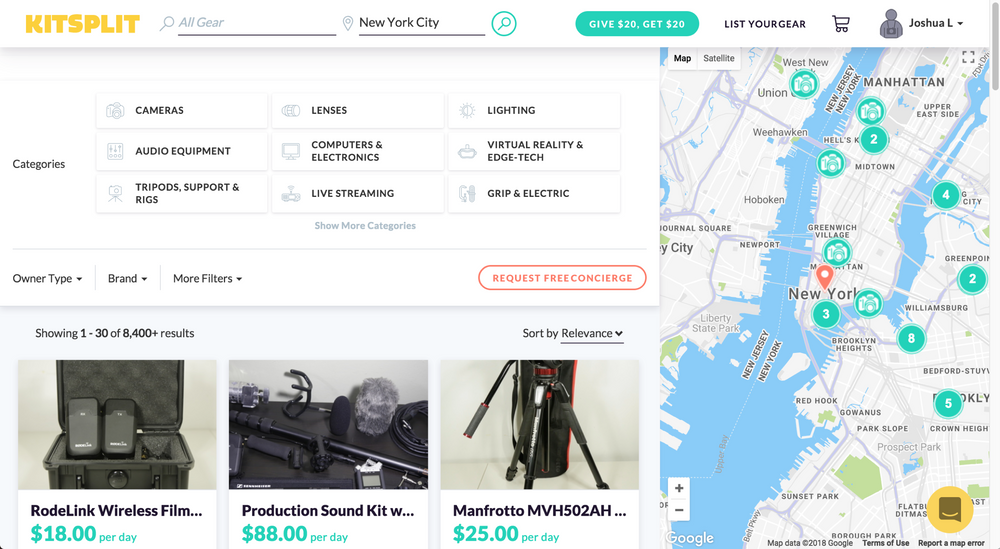Click Request Free Concierge button
Screen dimensions: 1000x549
pyautogui.click(x=562, y=278)
